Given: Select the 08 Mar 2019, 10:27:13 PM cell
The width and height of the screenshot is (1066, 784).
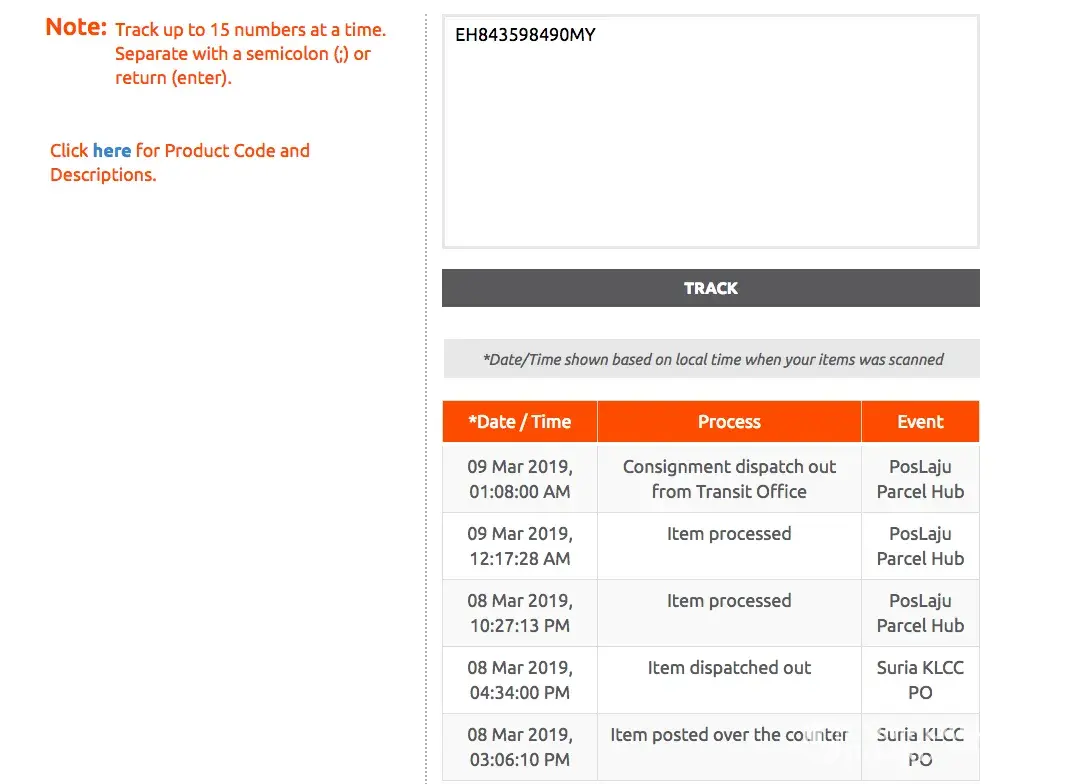Looking at the screenshot, I should [x=520, y=613].
